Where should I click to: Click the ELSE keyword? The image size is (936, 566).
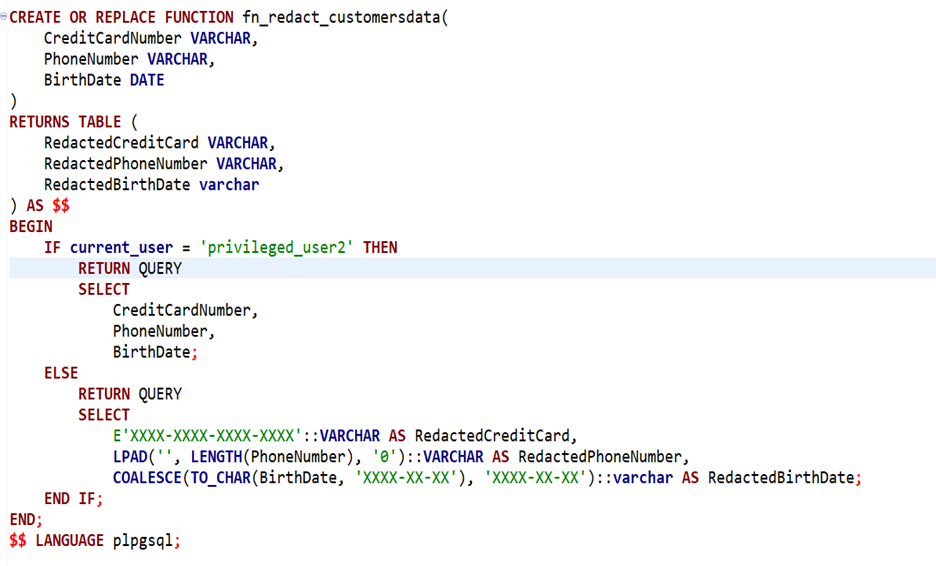click(x=61, y=373)
